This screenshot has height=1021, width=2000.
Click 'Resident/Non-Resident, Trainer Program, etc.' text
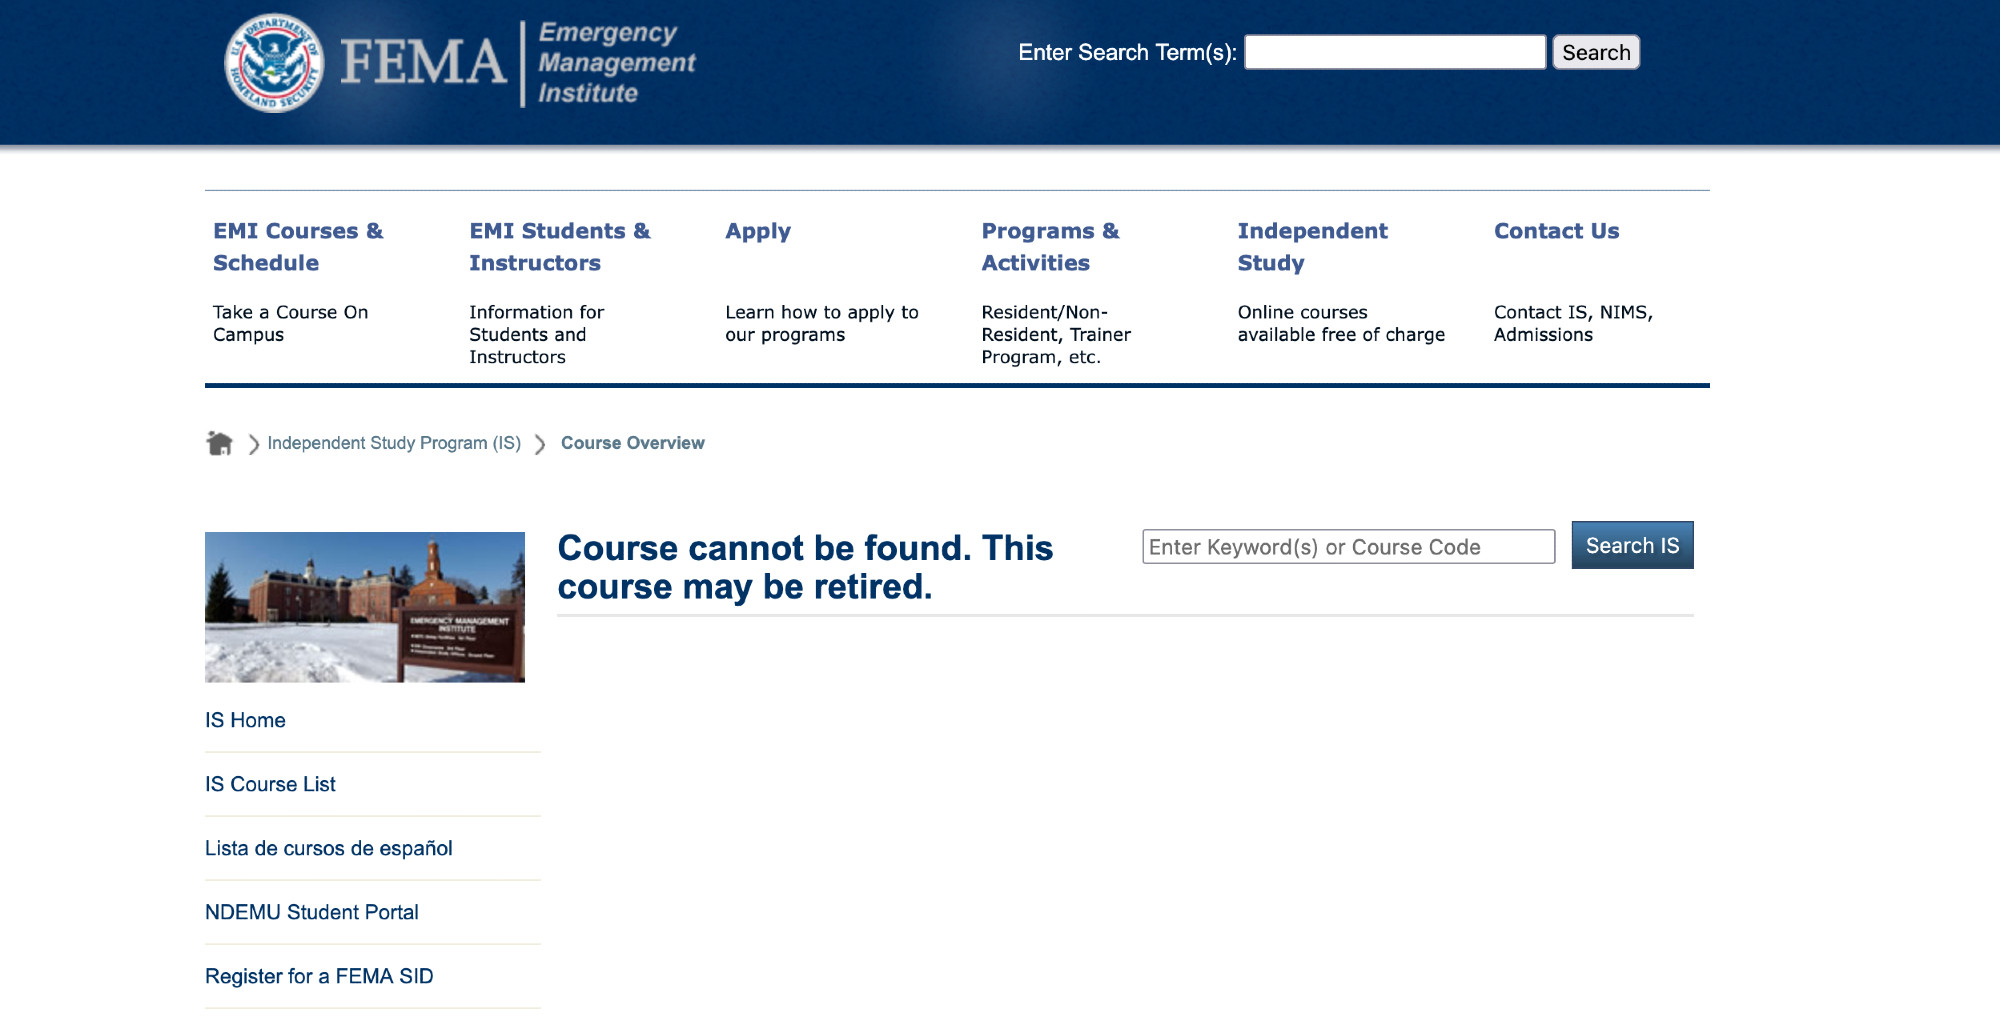coord(1056,334)
